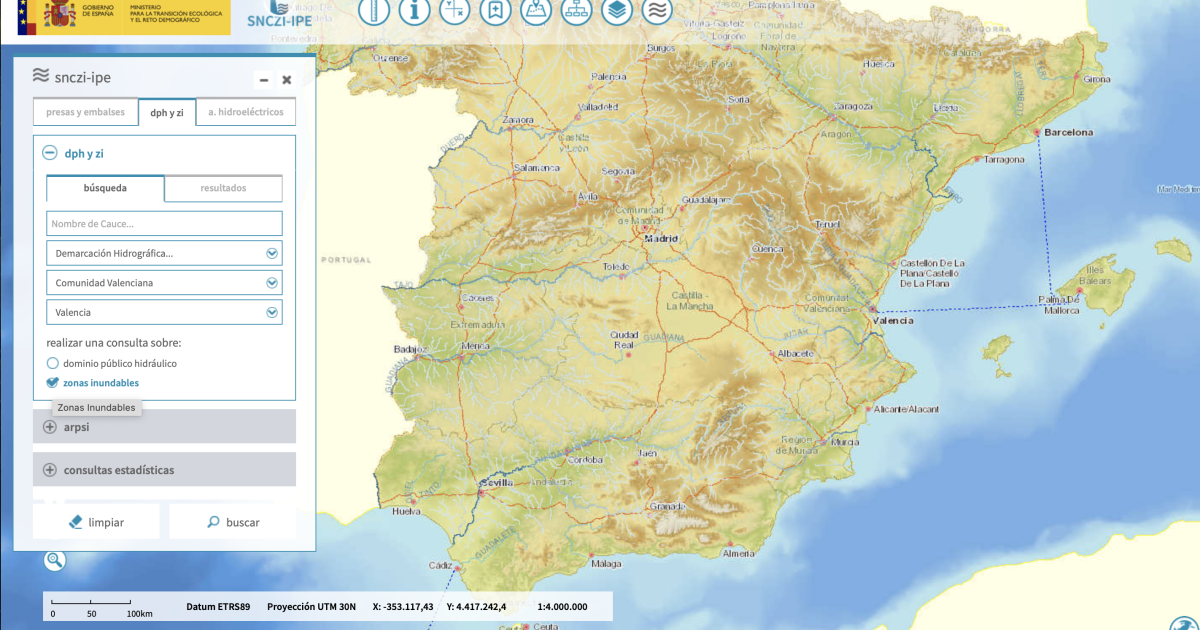
Task: Toggle the magnifier tool near bottom left
Action: click(54, 561)
